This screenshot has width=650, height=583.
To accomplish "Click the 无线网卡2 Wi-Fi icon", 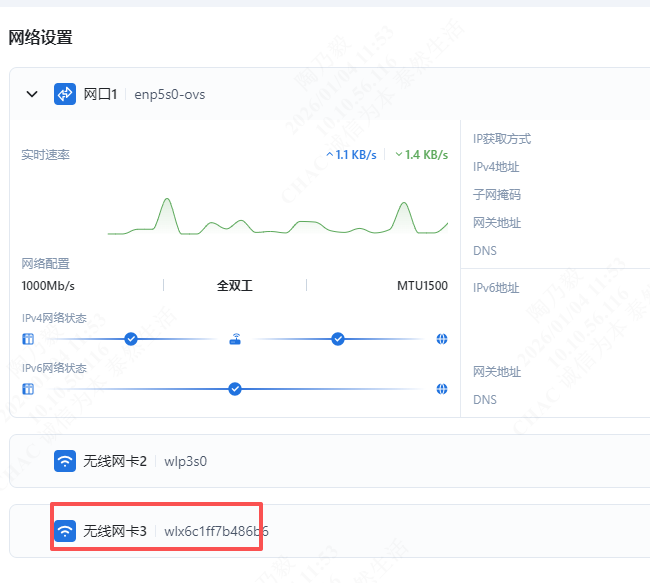I will pos(65,461).
